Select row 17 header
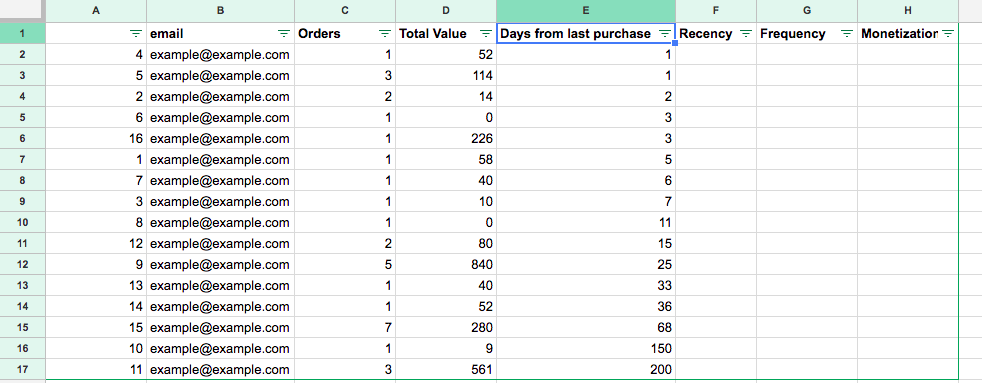The image size is (982, 383). [23, 369]
